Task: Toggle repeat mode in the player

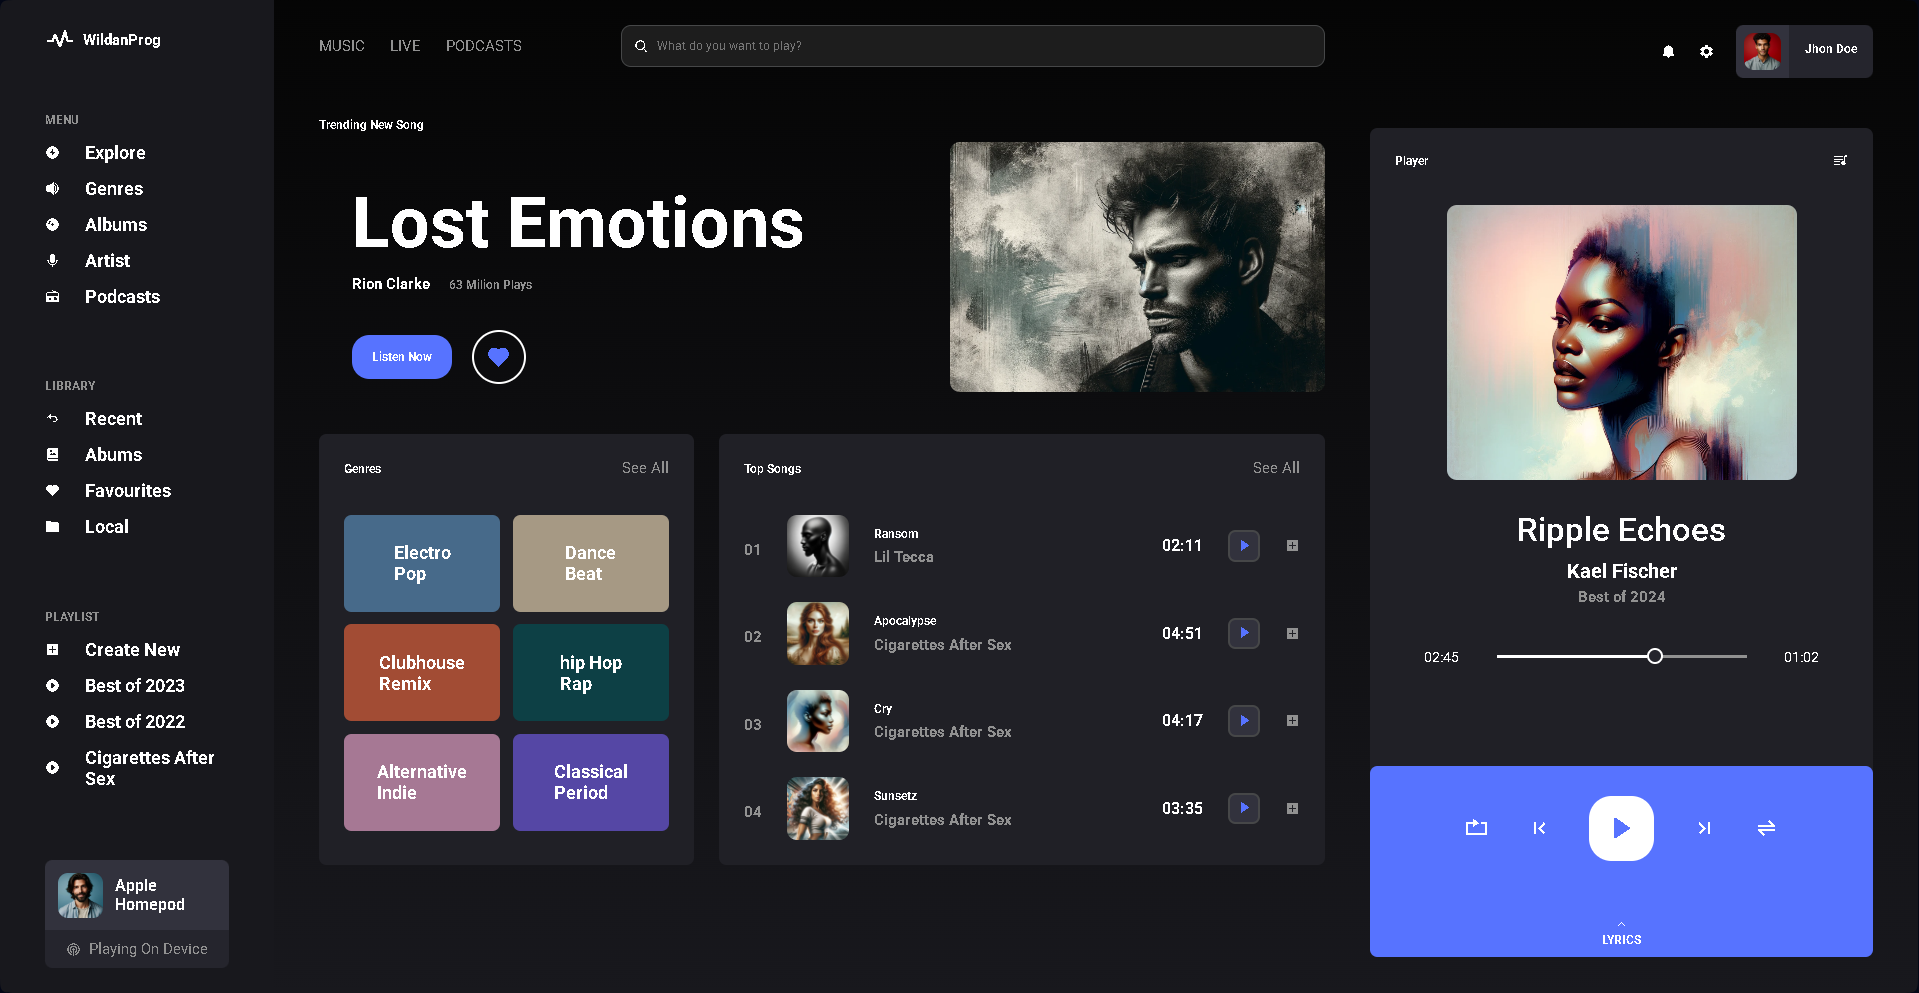Action: [x=1476, y=828]
